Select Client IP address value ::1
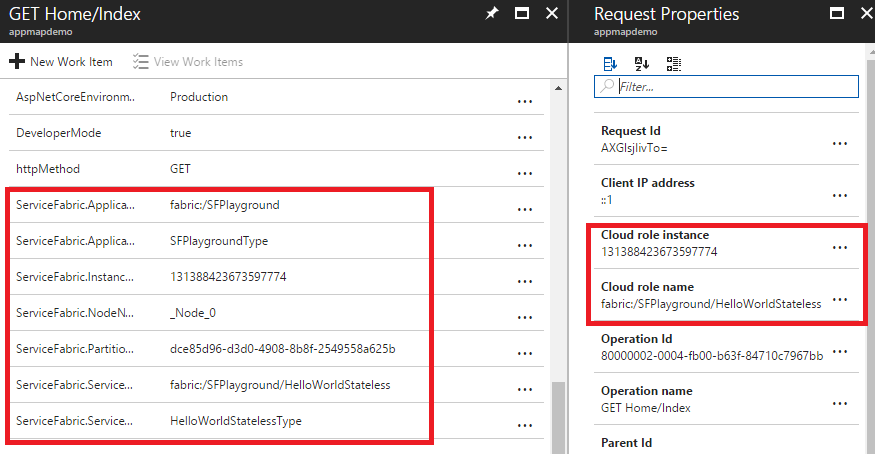Screen dimensions: 875x454 [x=607, y=200]
